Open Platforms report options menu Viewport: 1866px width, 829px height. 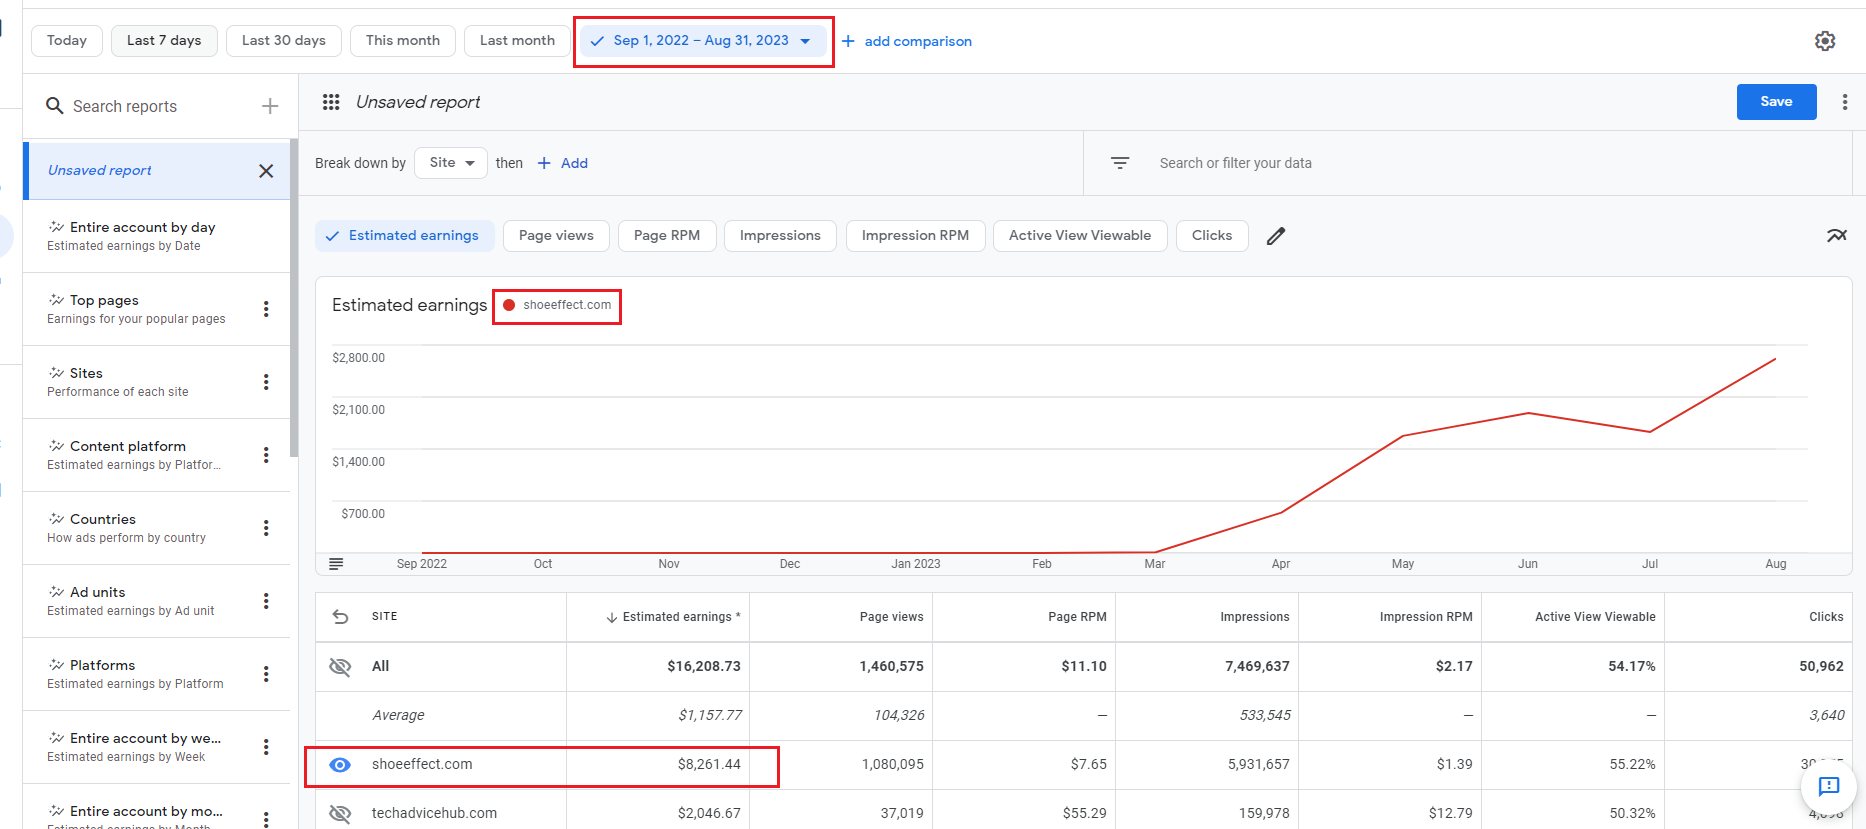(x=266, y=674)
